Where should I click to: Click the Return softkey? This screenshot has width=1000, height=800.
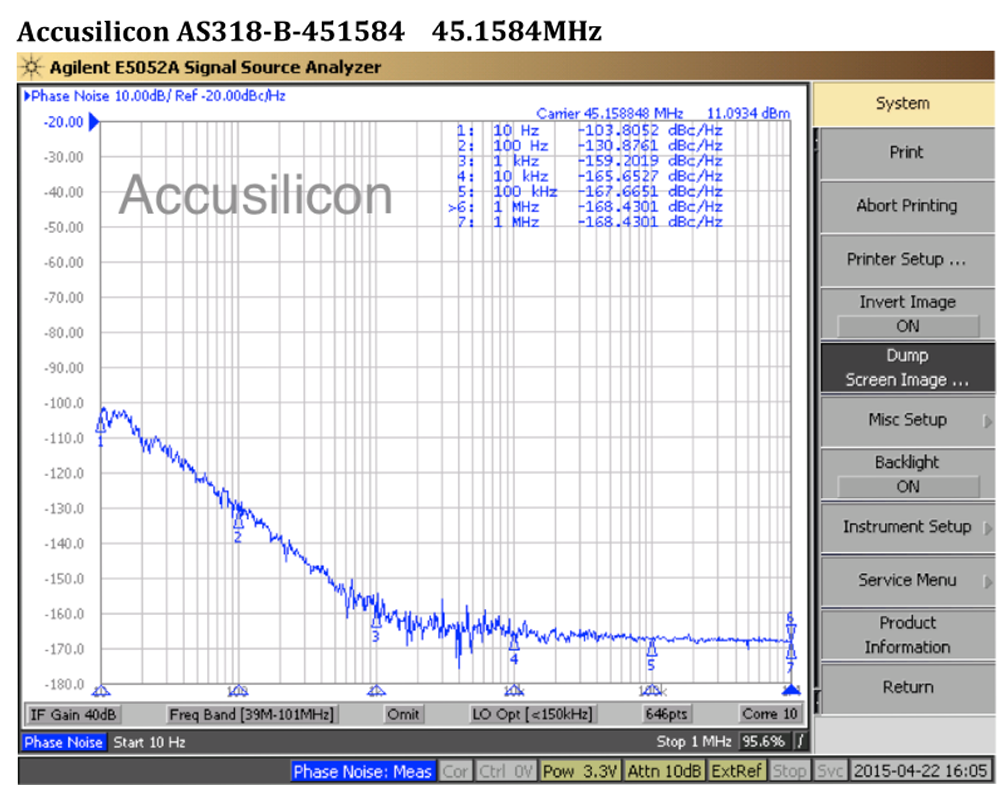click(x=906, y=688)
